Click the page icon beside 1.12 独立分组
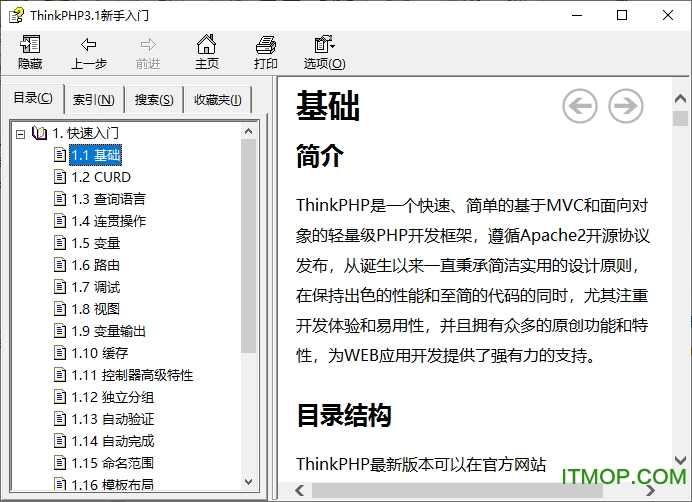This screenshot has height=502, width=692. point(60,397)
